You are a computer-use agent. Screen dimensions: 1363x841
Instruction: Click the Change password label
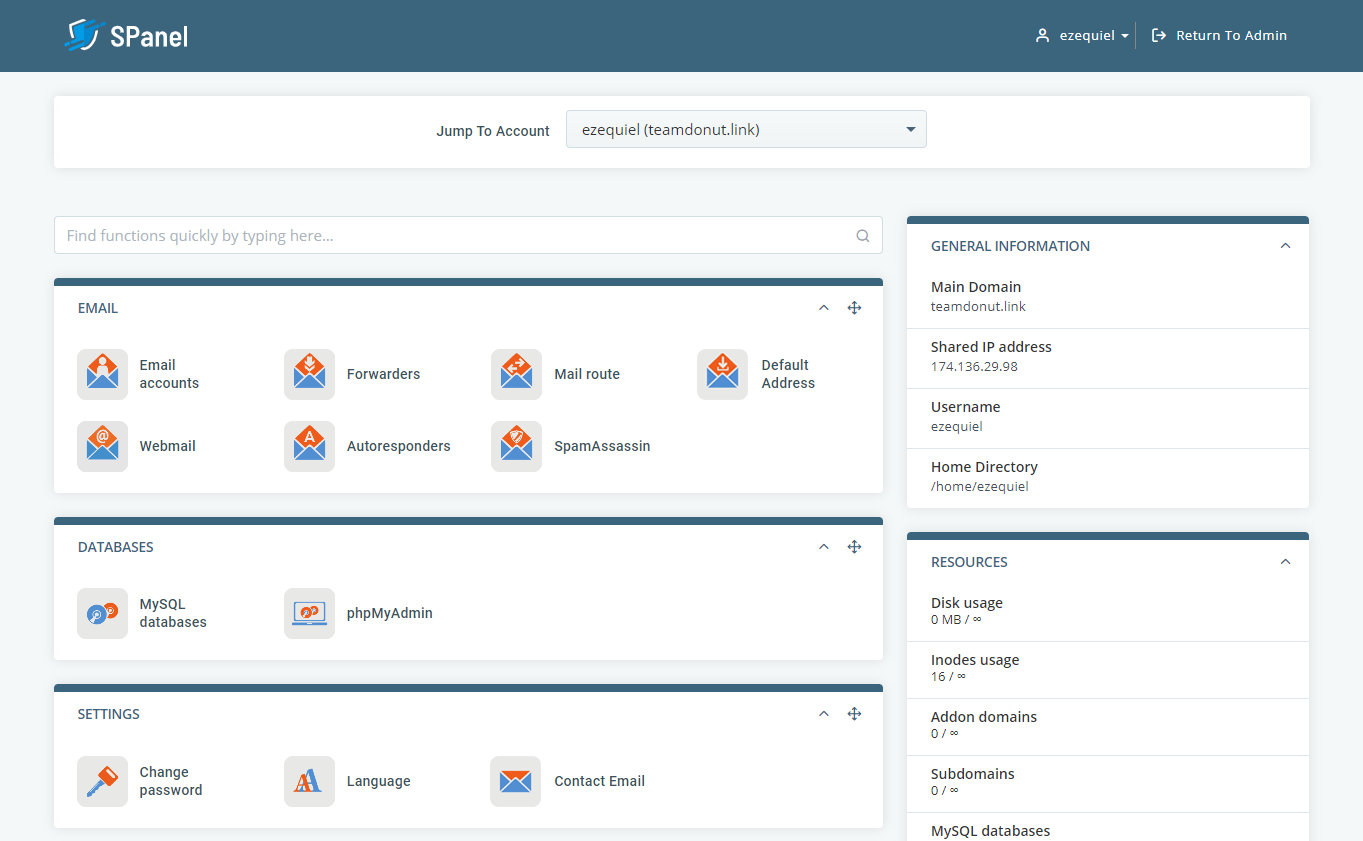(171, 781)
